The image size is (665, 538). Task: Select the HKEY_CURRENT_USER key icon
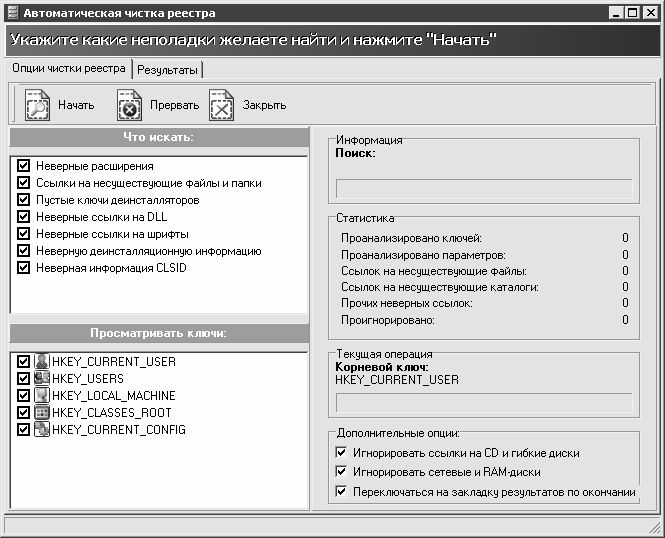point(42,361)
